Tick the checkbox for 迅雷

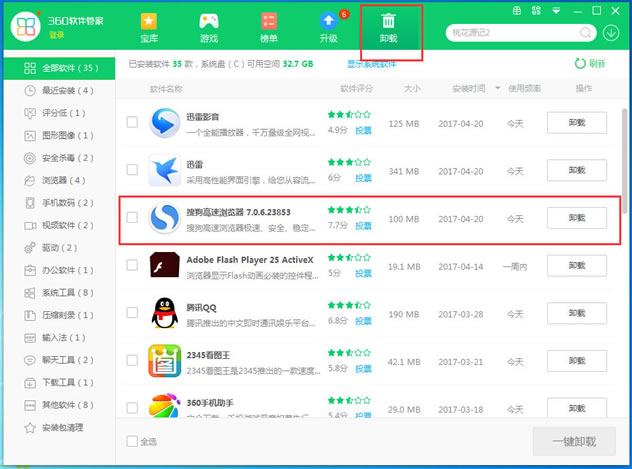pyautogui.click(x=132, y=170)
